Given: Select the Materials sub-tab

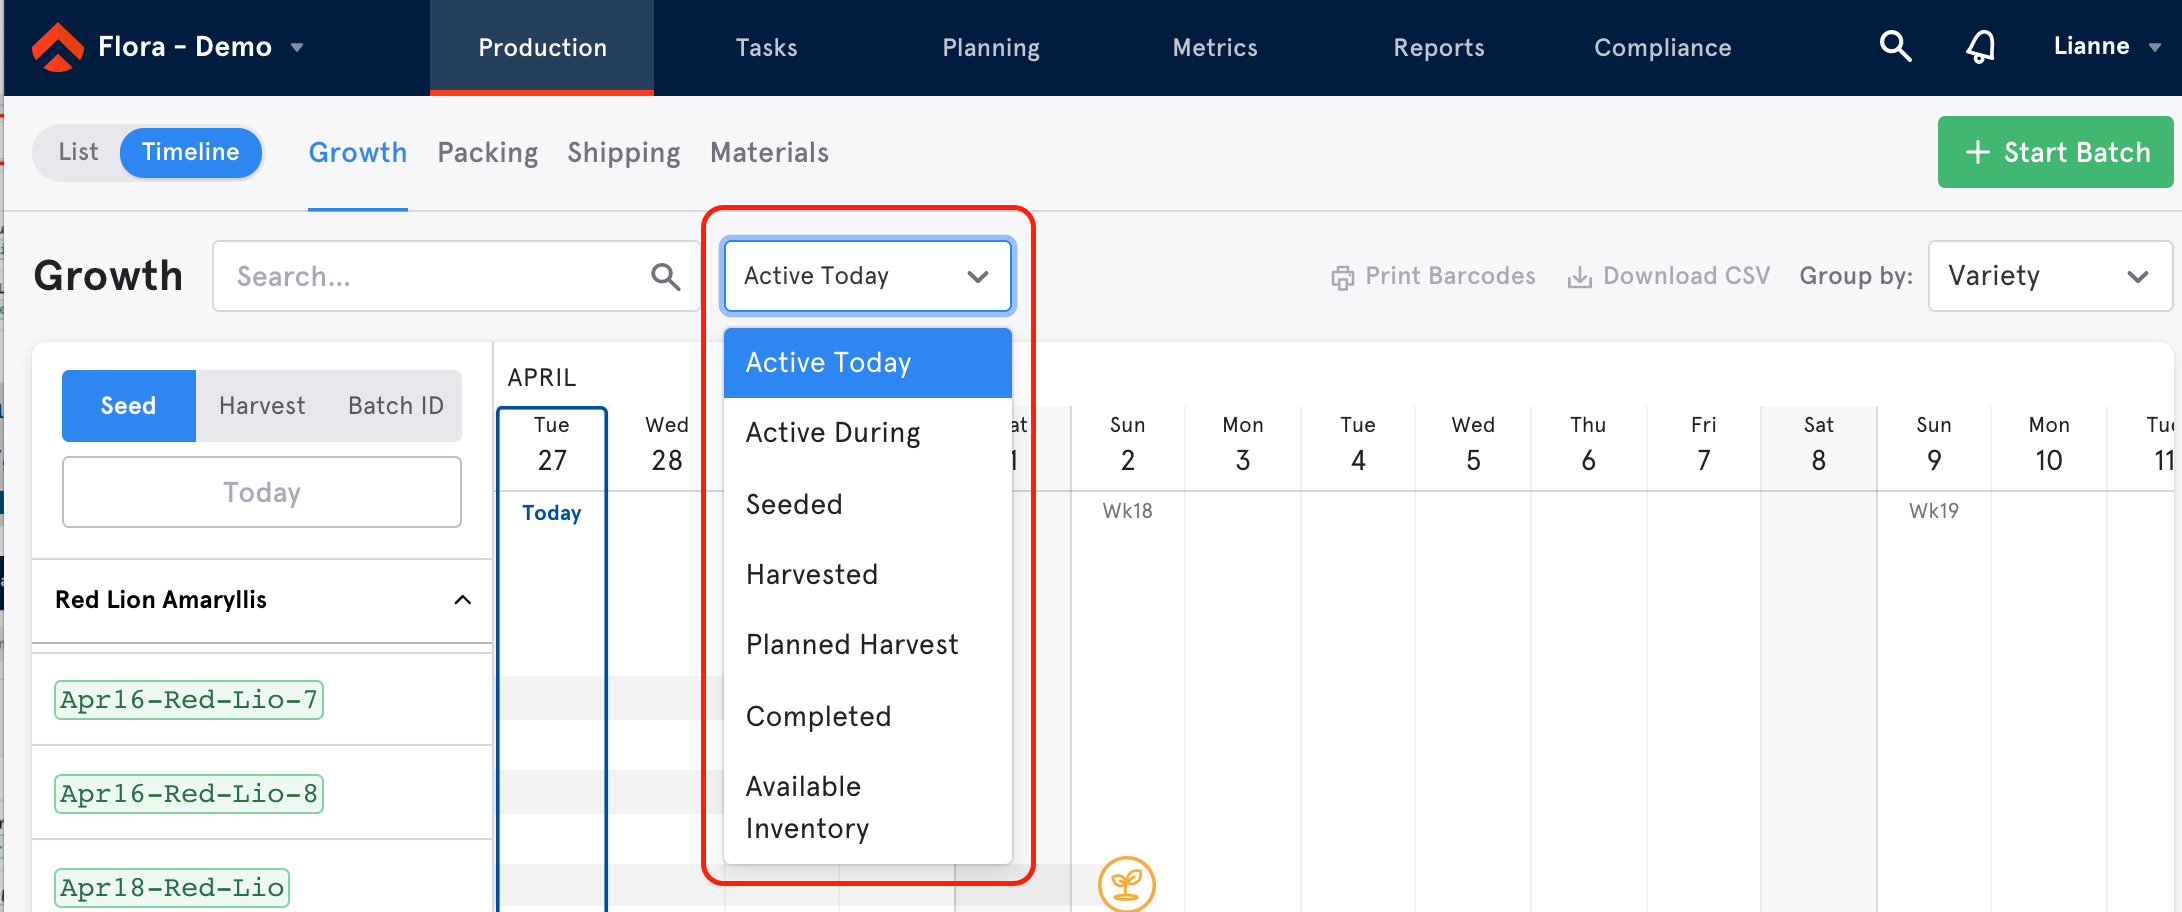Looking at the screenshot, I should pyautogui.click(x=770, y=153).
